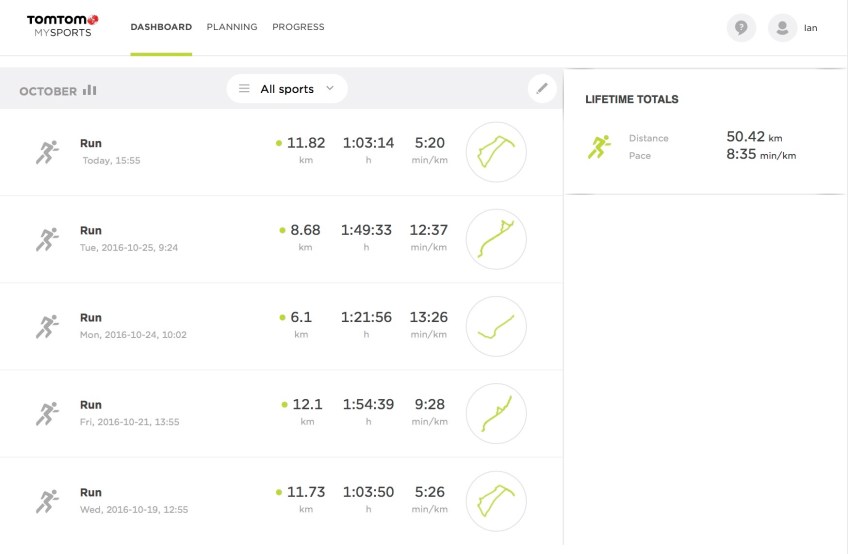
Task: Open route map thumbnail of 12.1 km run
Action: (x=496, y=413)
